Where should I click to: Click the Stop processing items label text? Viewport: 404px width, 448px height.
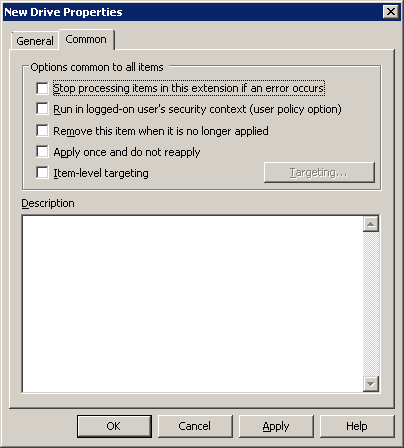pos(189,88)
